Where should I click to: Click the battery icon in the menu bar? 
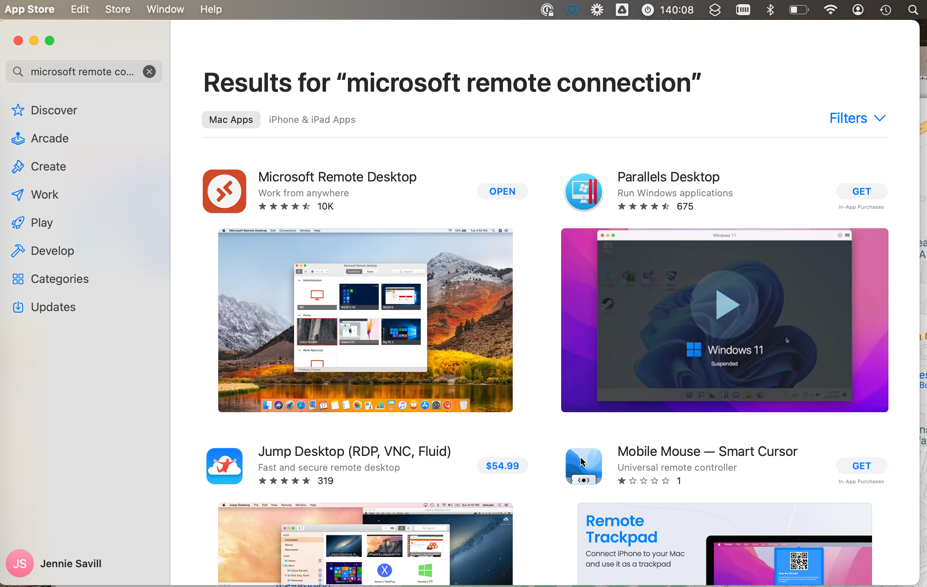click(x=798, y=9)
